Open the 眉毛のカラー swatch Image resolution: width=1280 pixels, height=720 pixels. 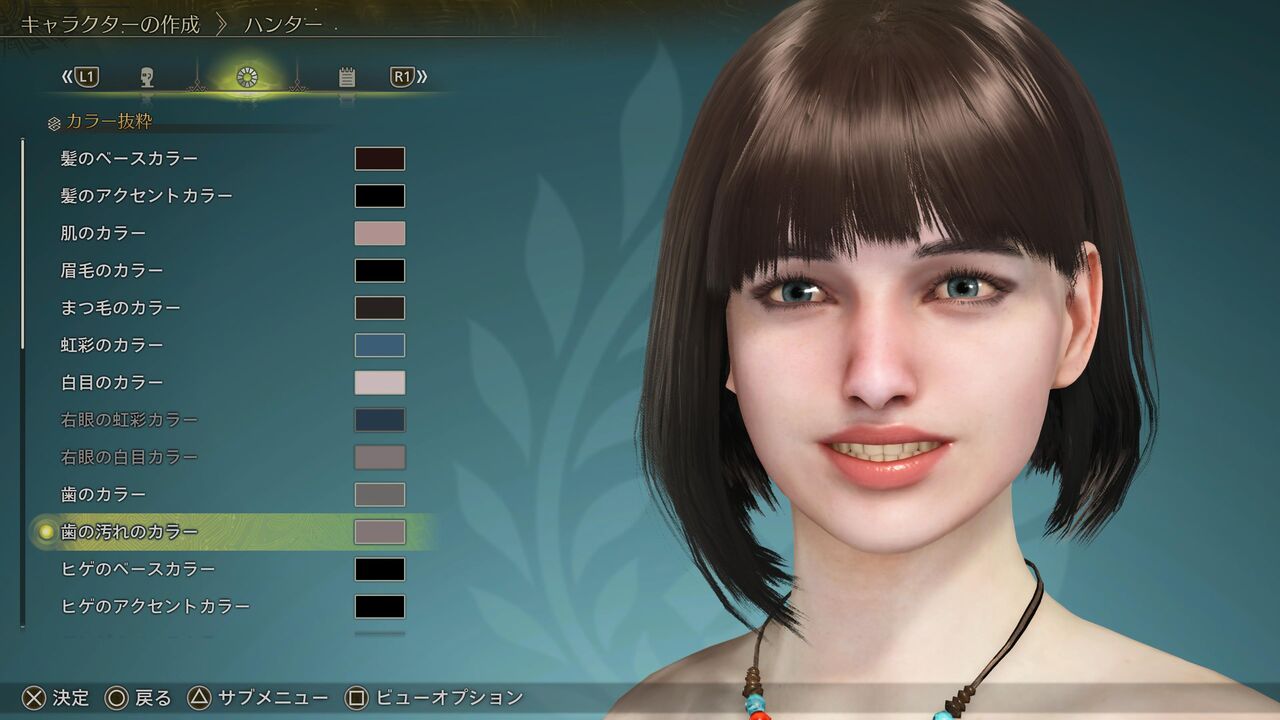click(x=380, y=270)
